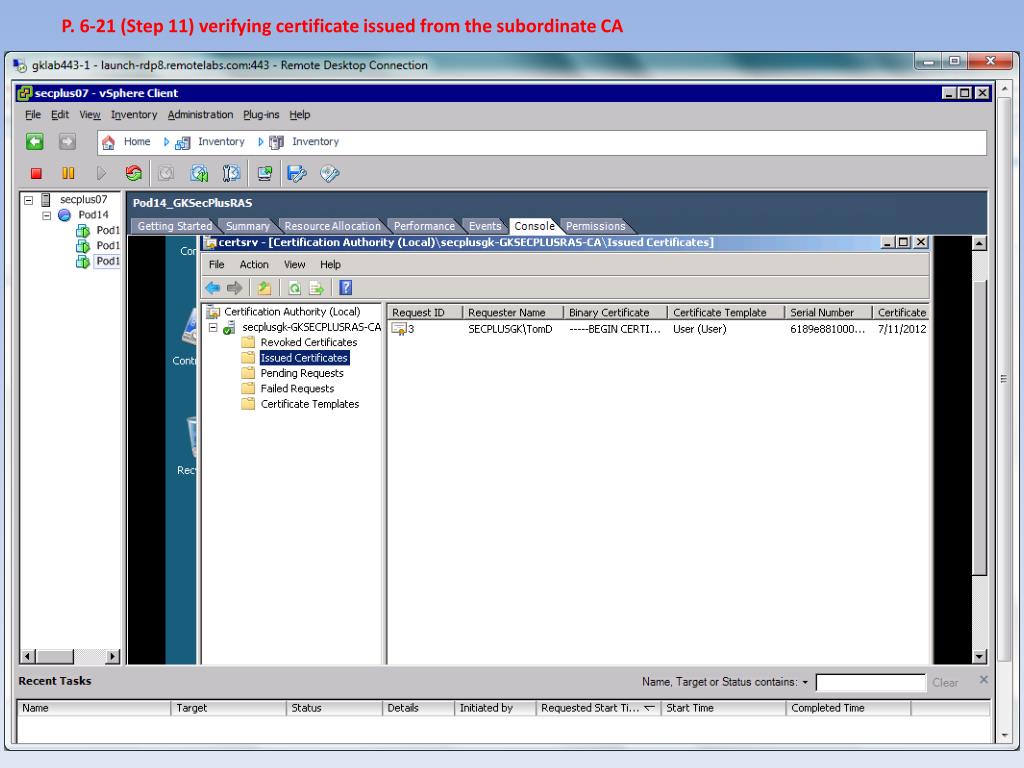Launch the virtual machine console icon
Screen dimensions: 1024x768
[x=264, y=173]
